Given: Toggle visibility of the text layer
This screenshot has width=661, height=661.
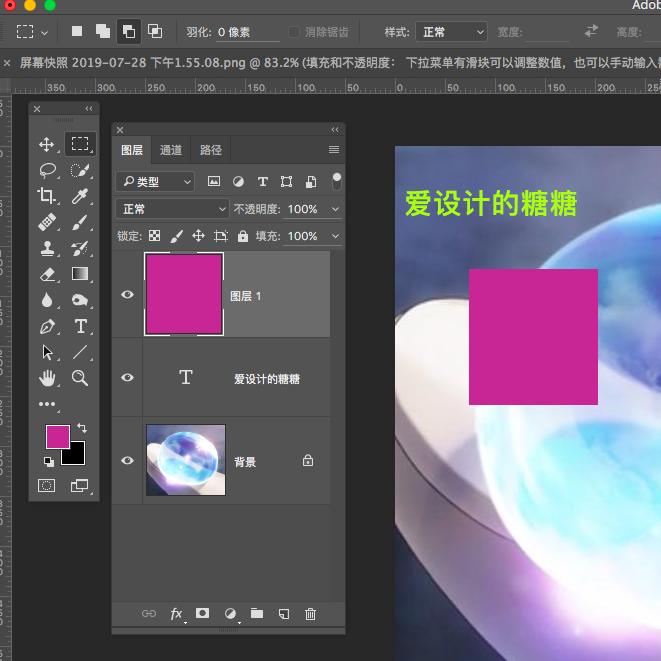Looking at the screenshot, I should pyautogui.click(x=127, y=378).
